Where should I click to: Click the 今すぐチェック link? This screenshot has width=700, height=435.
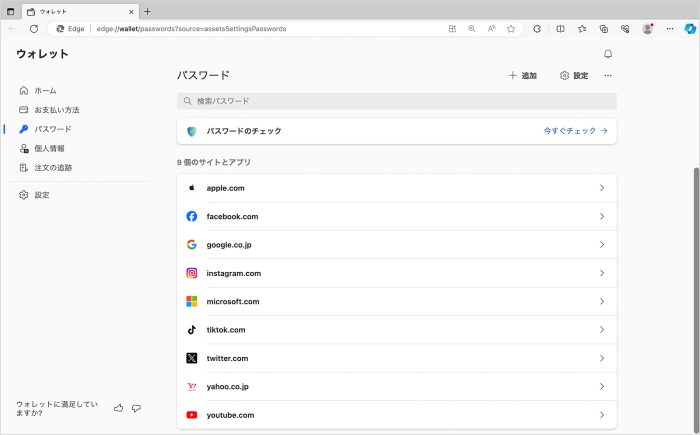click(x=575, y=131)
